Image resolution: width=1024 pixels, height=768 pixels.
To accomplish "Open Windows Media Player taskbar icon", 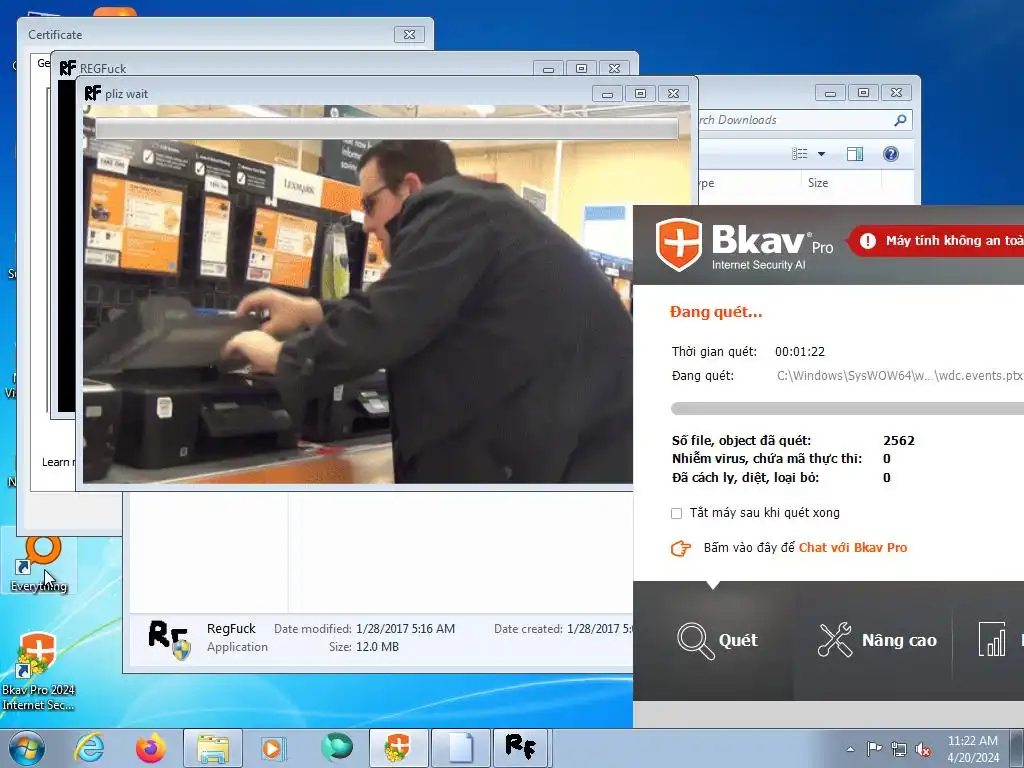I will (x=274, y=748).
